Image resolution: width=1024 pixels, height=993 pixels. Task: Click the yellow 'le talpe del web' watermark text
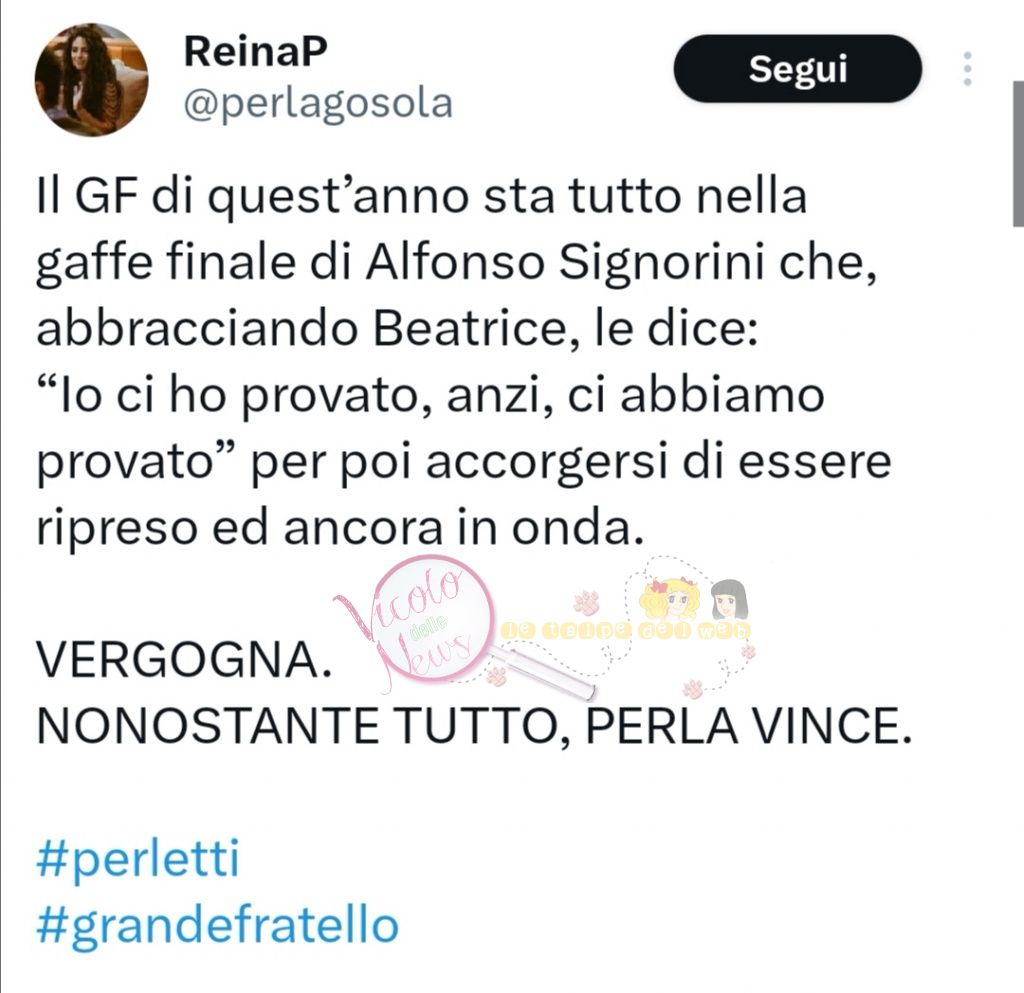coord(627,631)
